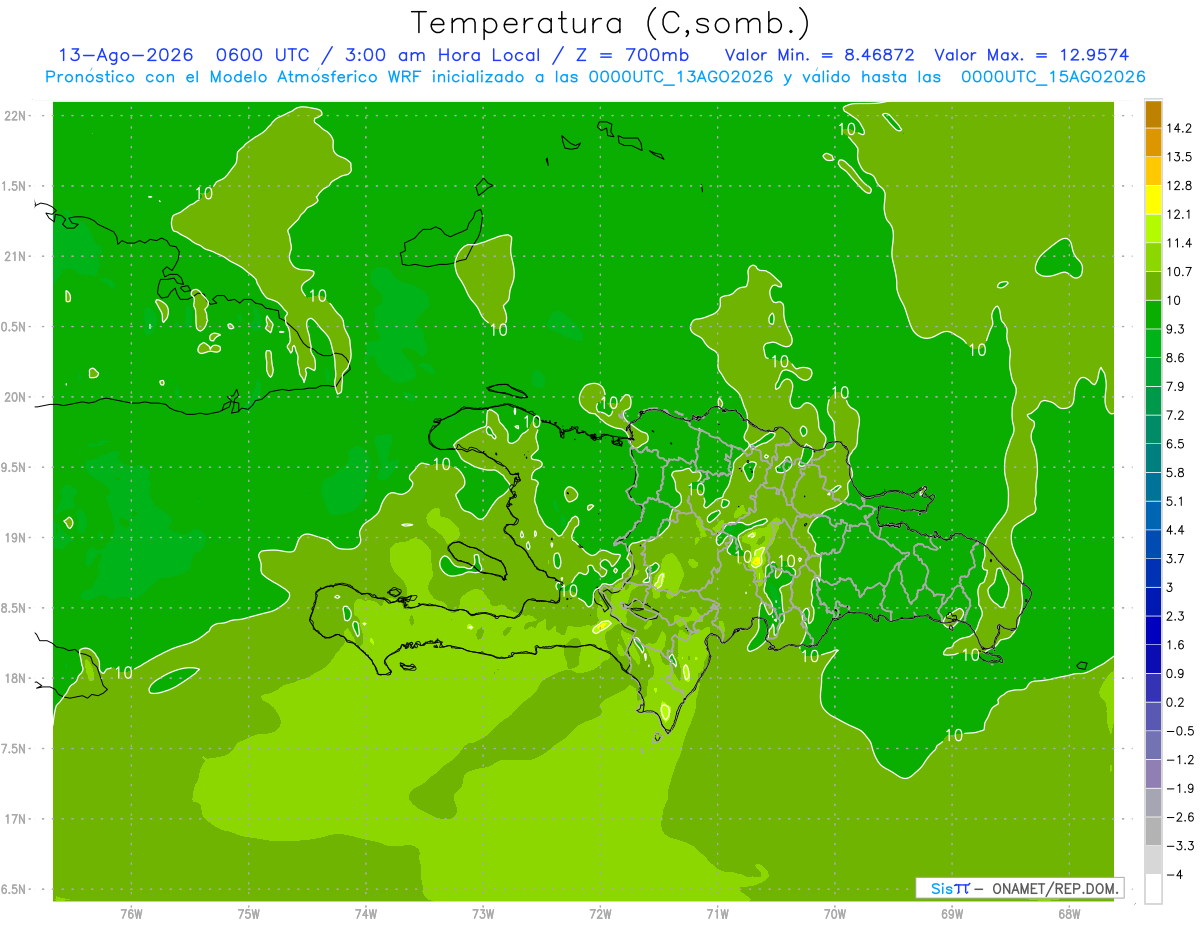Click the purple legend swatch between -1.9 and -1.2
This screenshot has height=927, width=1200.
coord(1153,774)
